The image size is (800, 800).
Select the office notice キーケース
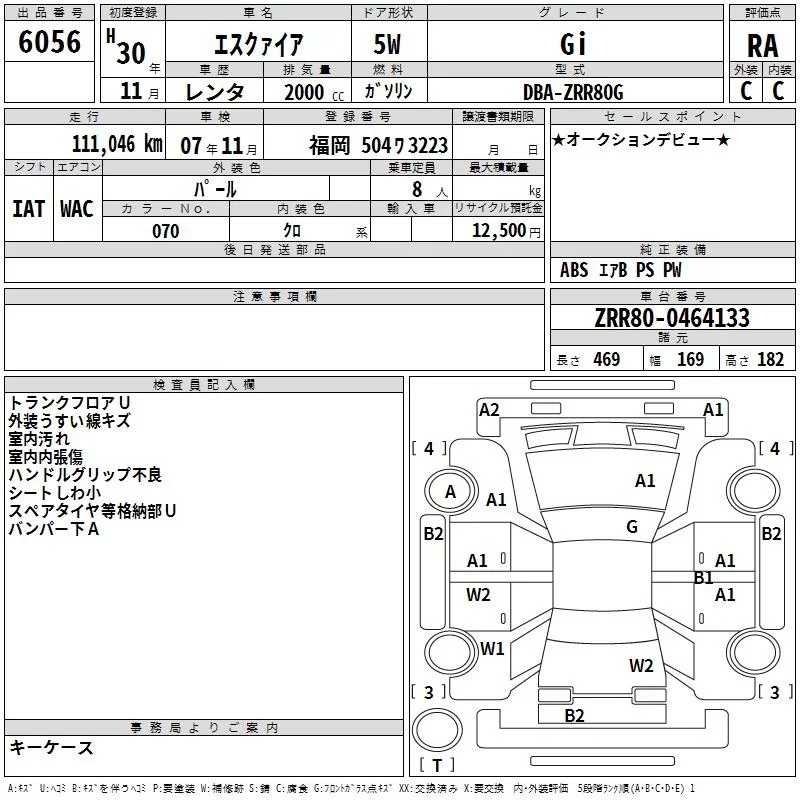pos(51,747)
